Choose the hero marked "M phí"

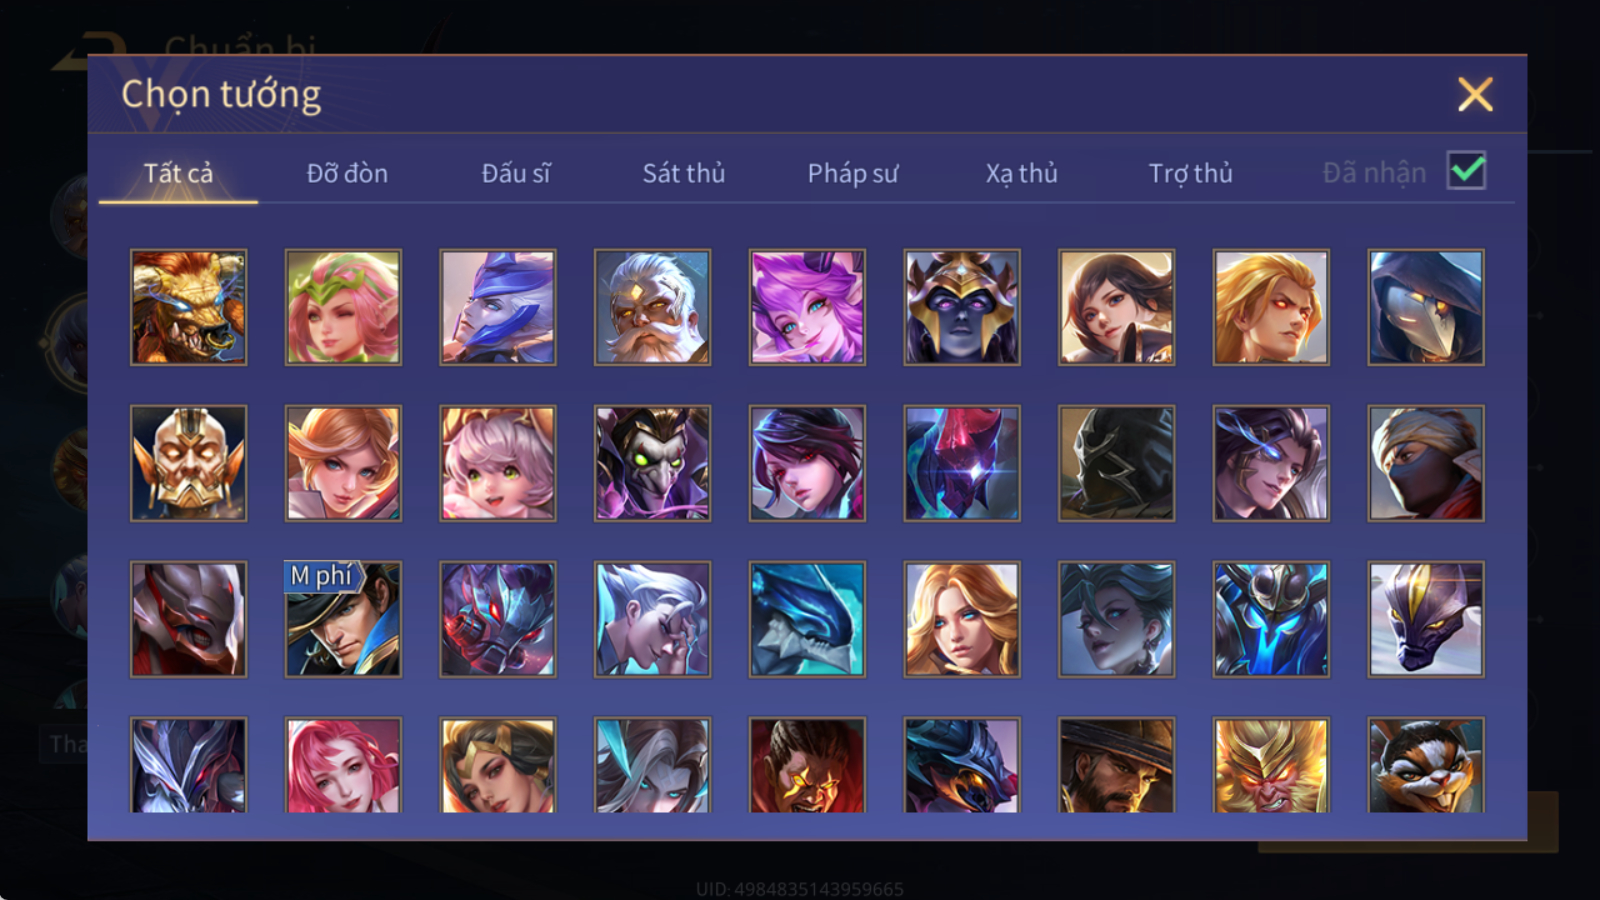click(x=343, y=619)
